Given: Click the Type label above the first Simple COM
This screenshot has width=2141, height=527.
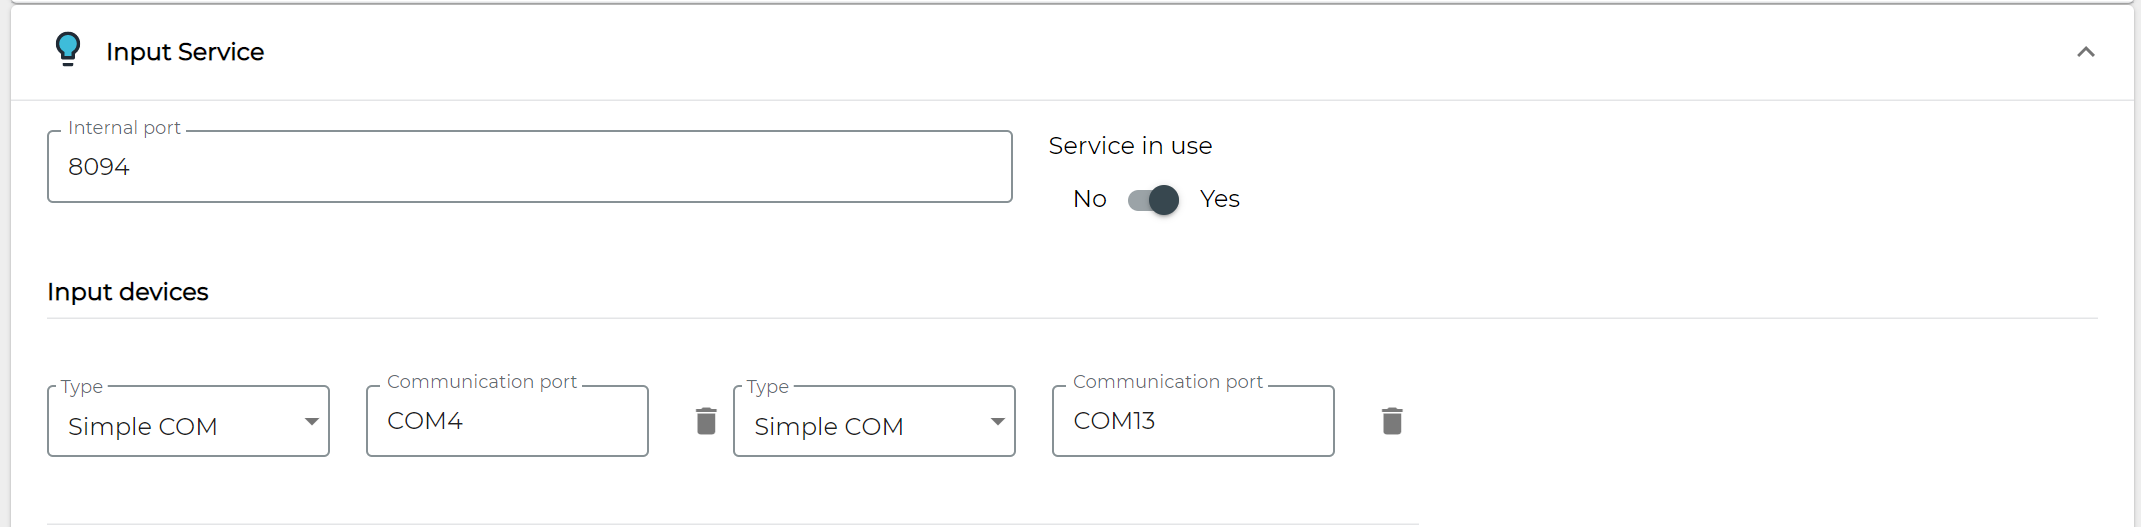Looking at the screenshot, I should click(82, 386).
